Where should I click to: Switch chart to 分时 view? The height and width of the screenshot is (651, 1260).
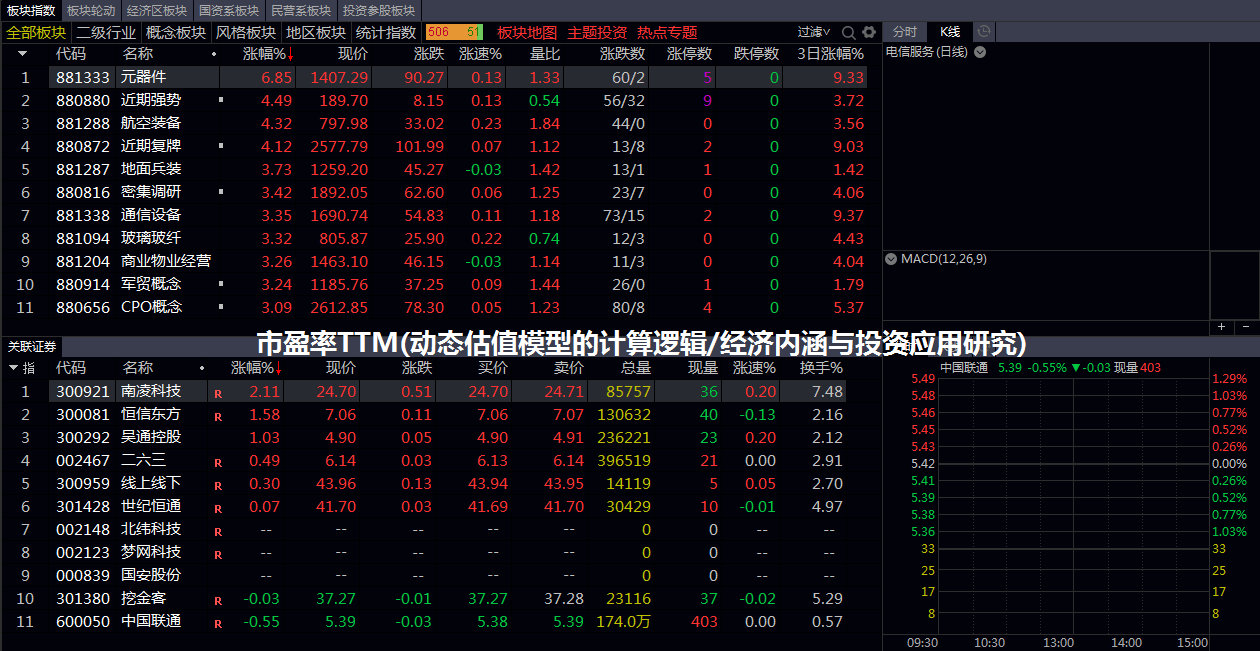tap(905, 32)
